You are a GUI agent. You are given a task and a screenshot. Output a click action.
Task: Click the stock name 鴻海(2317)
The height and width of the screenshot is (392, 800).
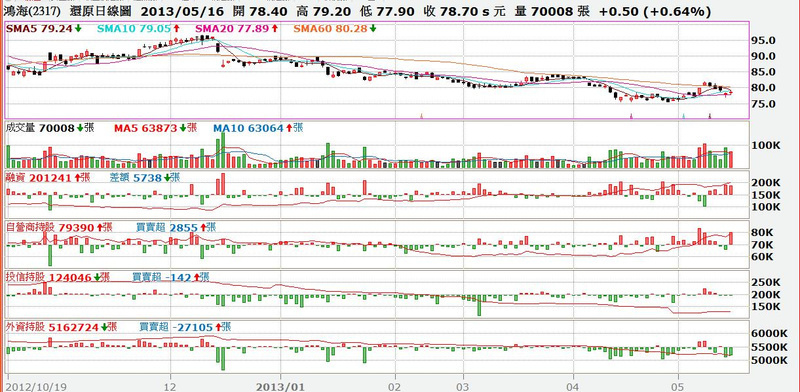click(32, 11)
